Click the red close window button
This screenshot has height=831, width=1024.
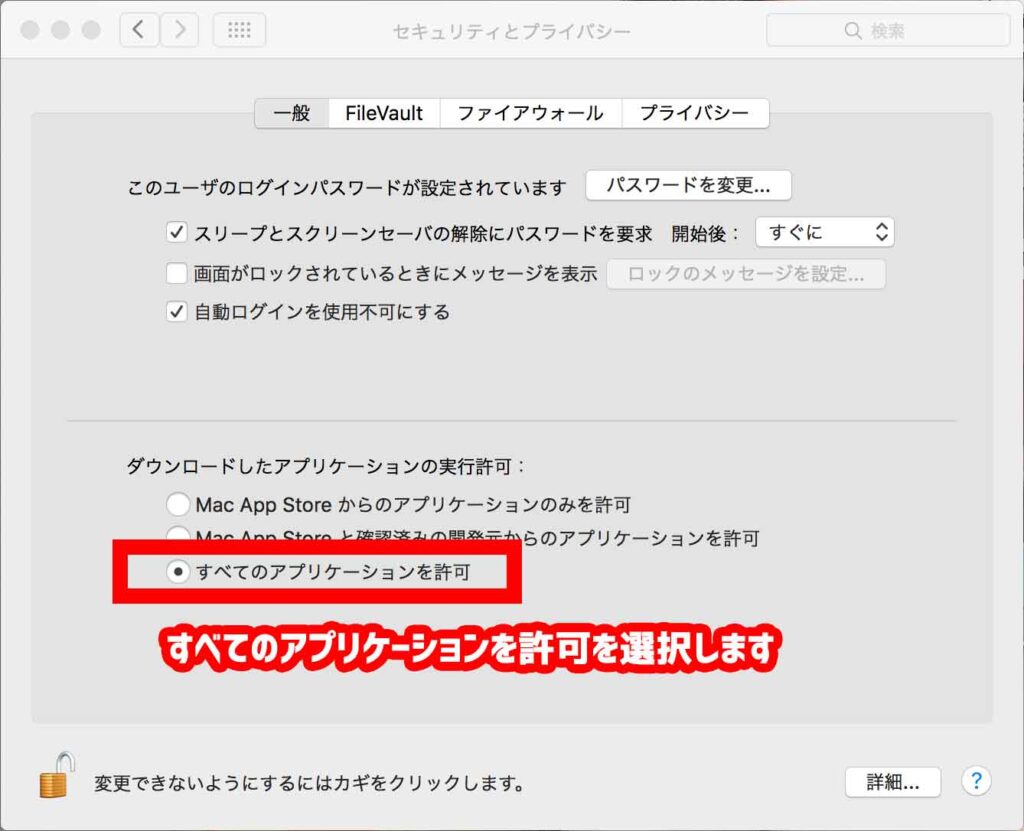click(30, 30)
